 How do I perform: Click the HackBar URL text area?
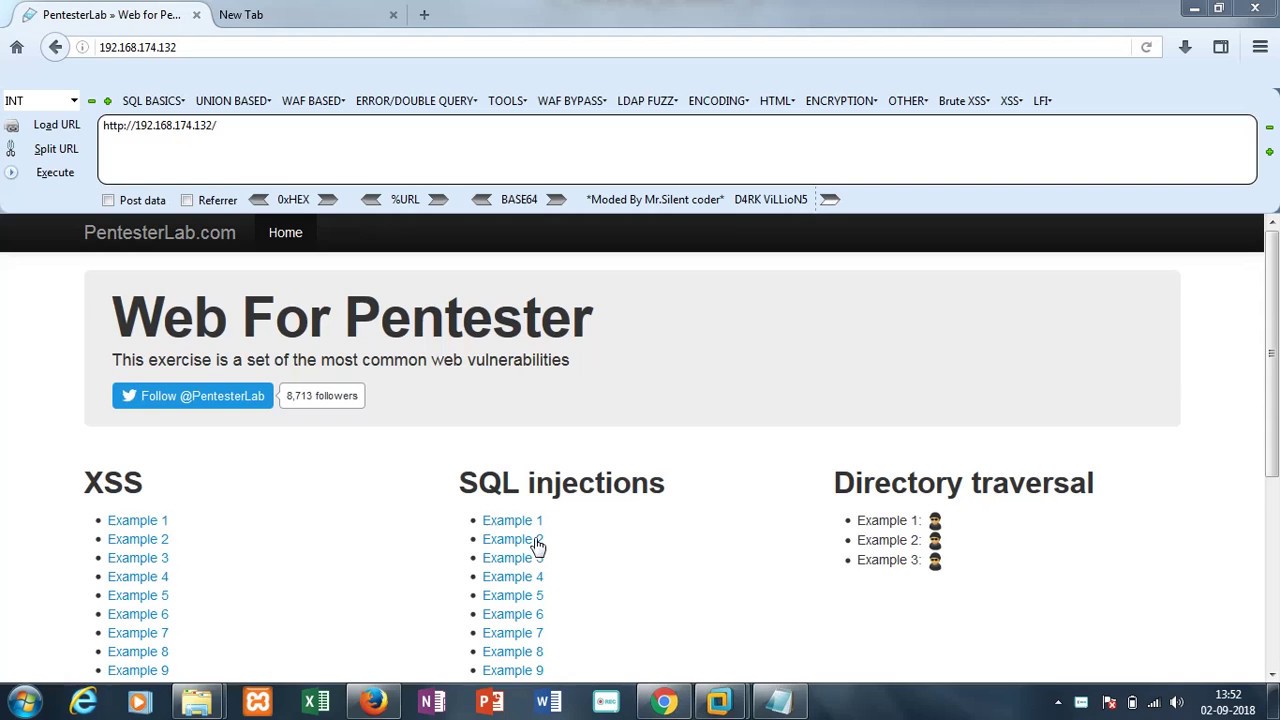677,150
